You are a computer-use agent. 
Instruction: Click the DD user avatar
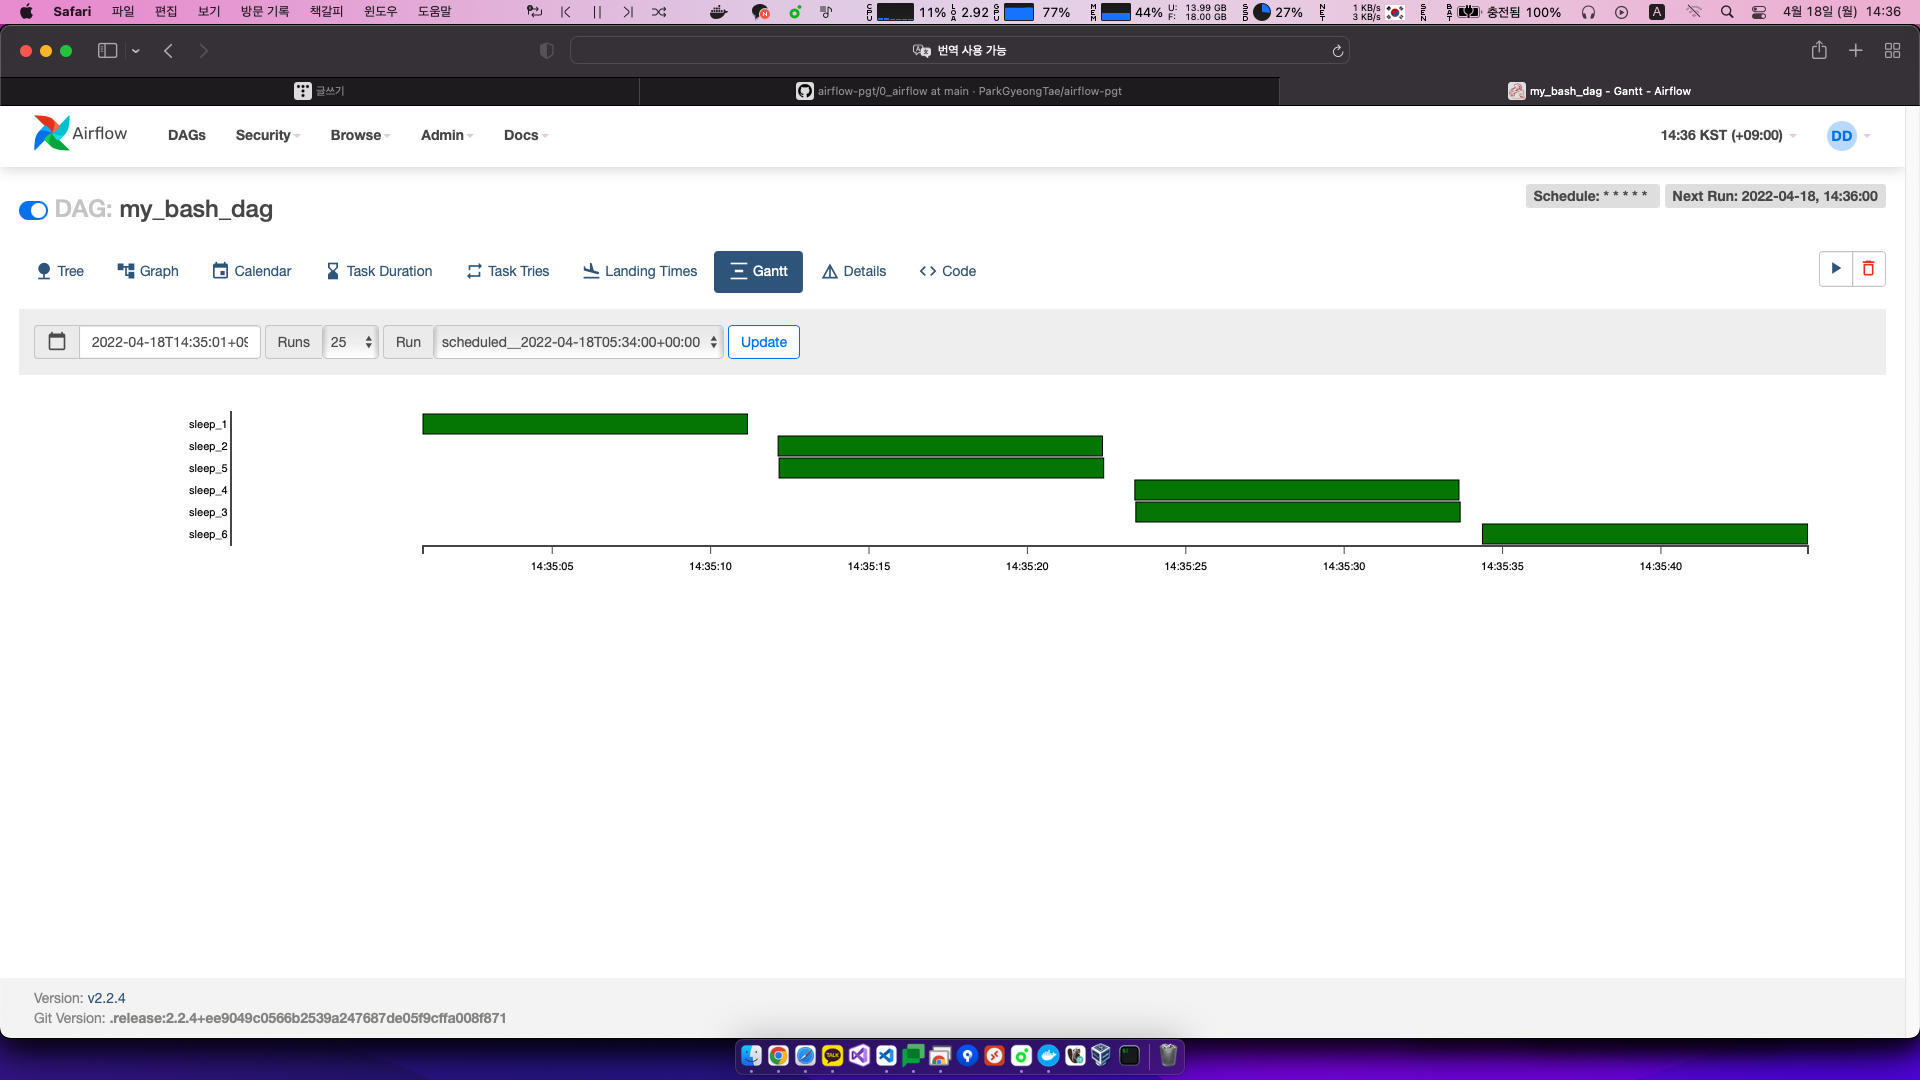click(1841, 136)
